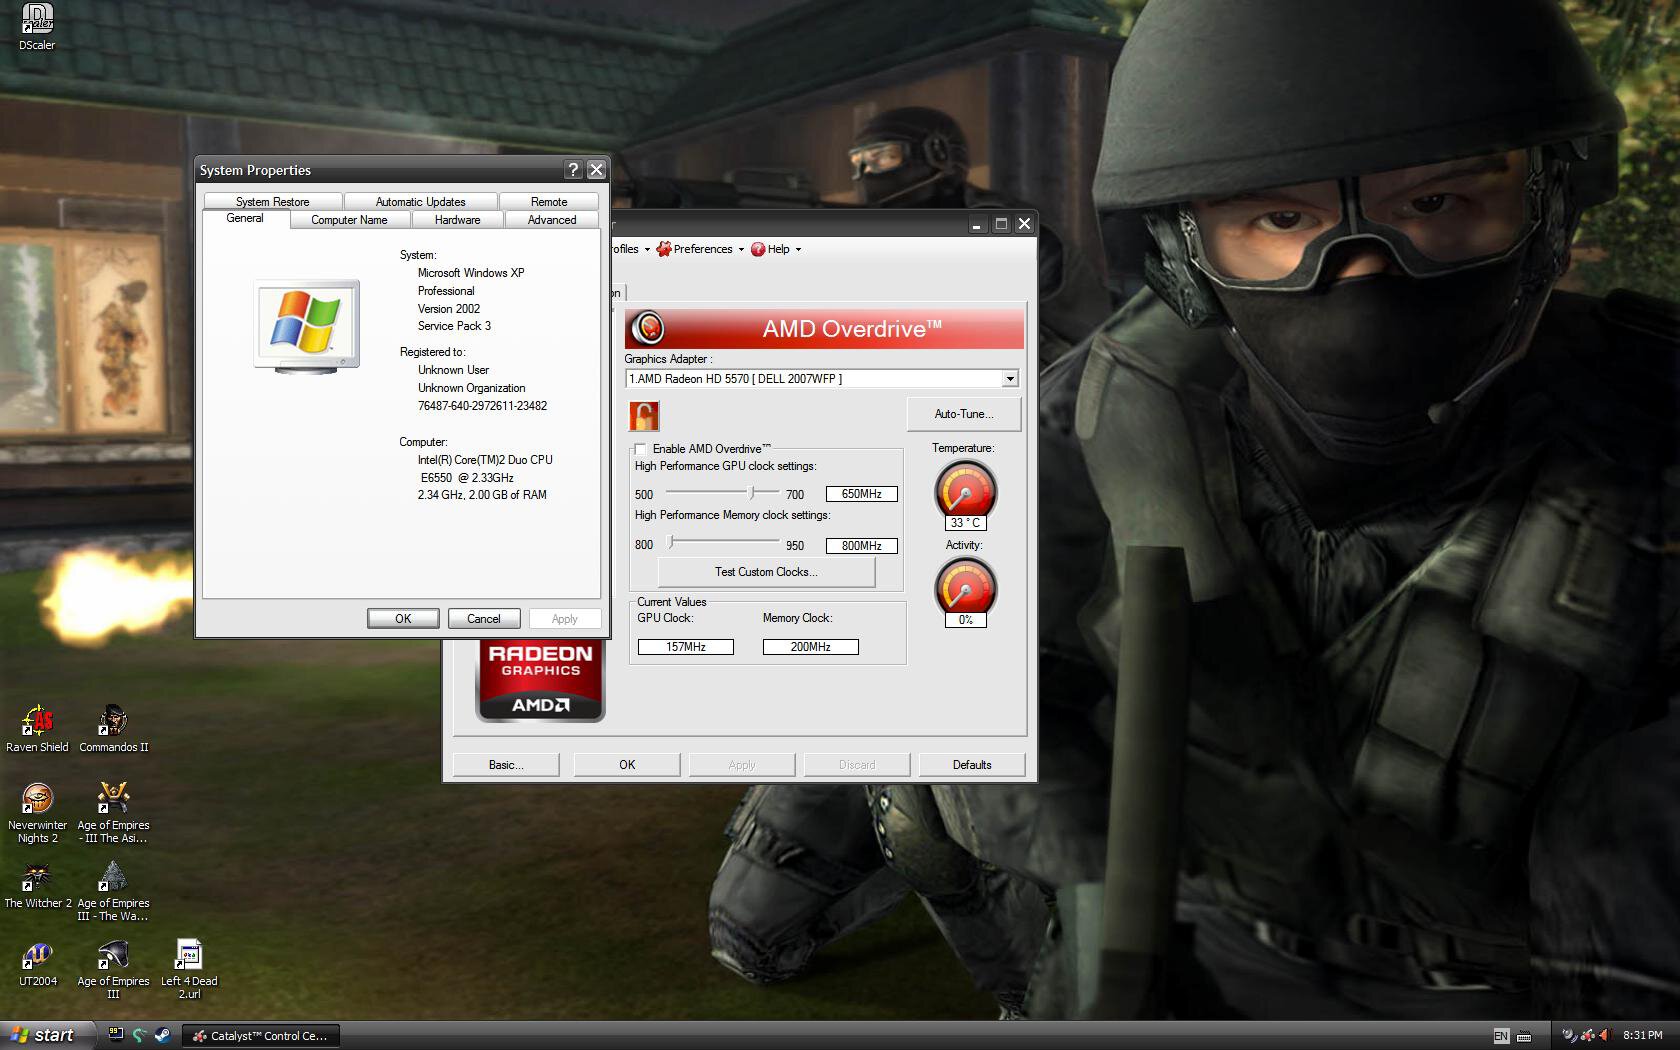Click the Basic... button in Catalyst
1680x1050 pixels.
click(x=506, y=765)
